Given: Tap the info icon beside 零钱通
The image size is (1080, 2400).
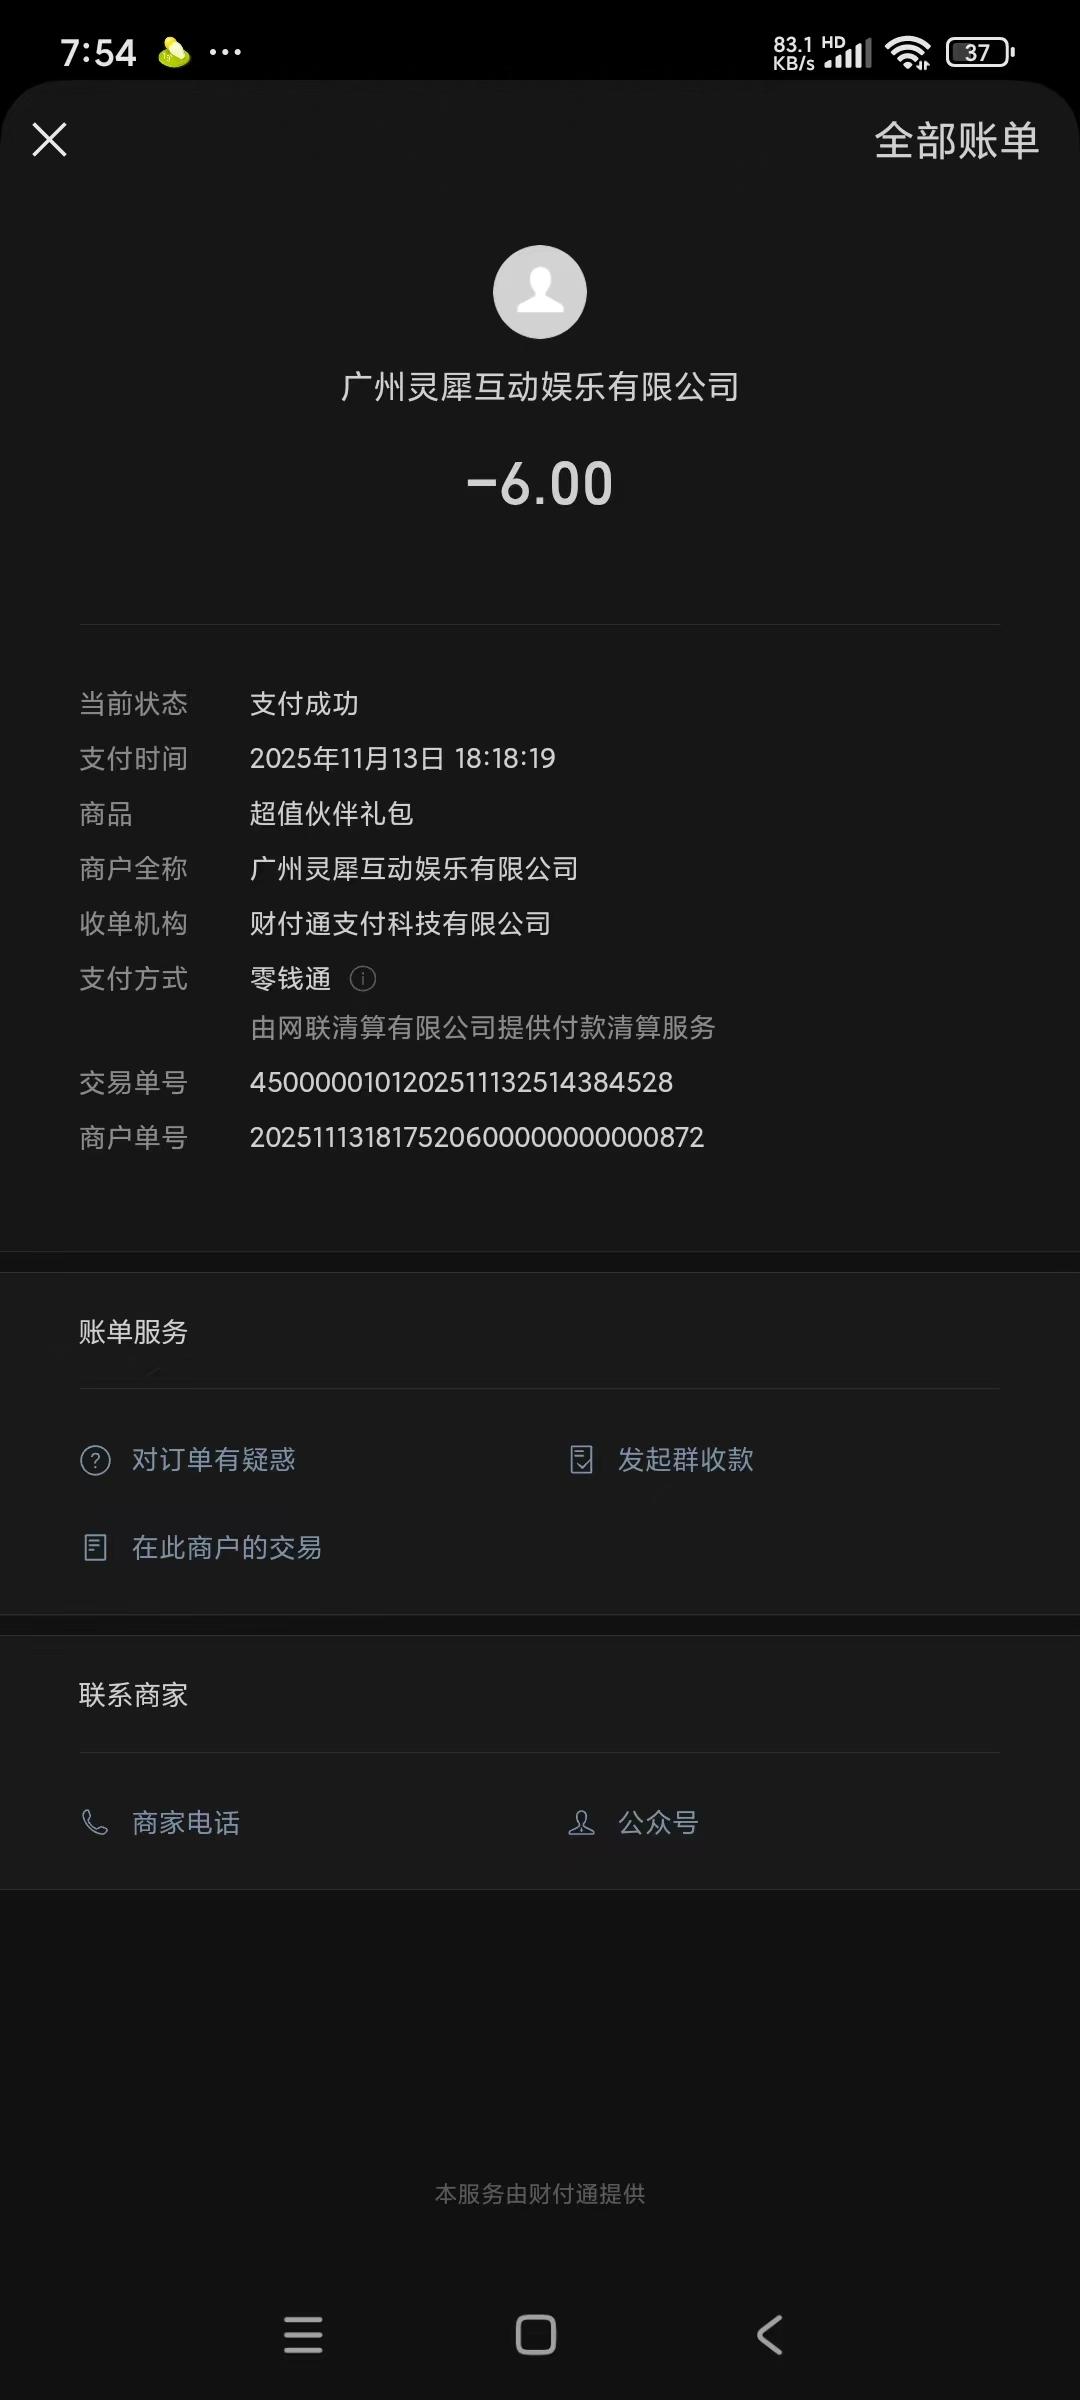Looking at the screenshot, I should (363, 979).
